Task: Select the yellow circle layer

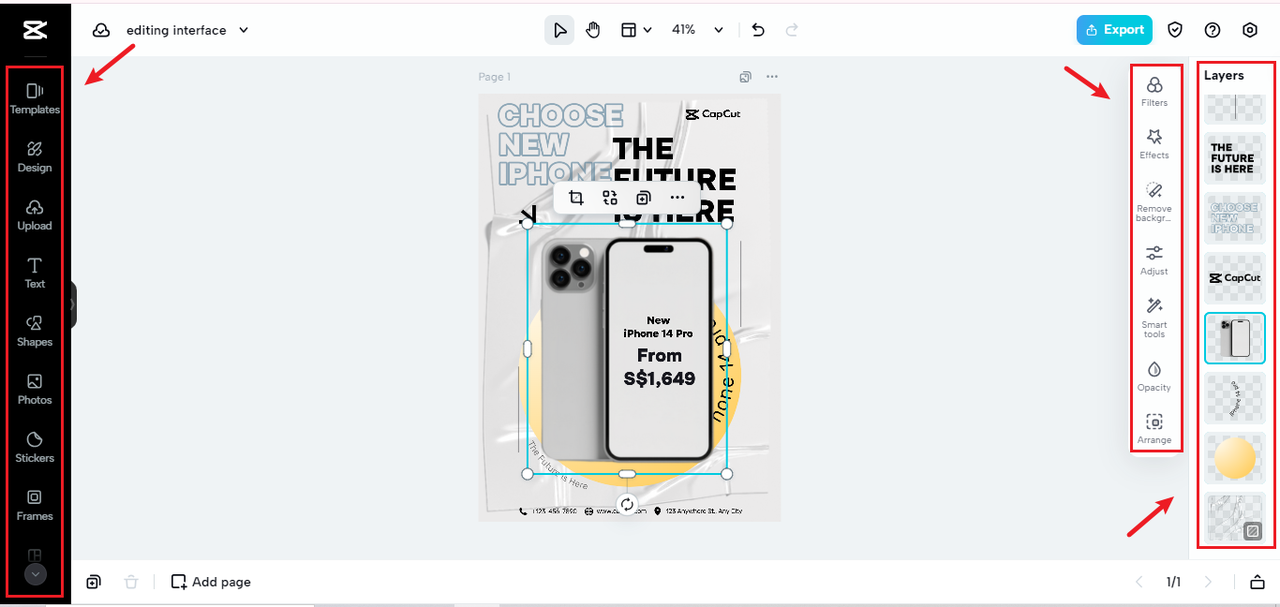Action: 1235,458
